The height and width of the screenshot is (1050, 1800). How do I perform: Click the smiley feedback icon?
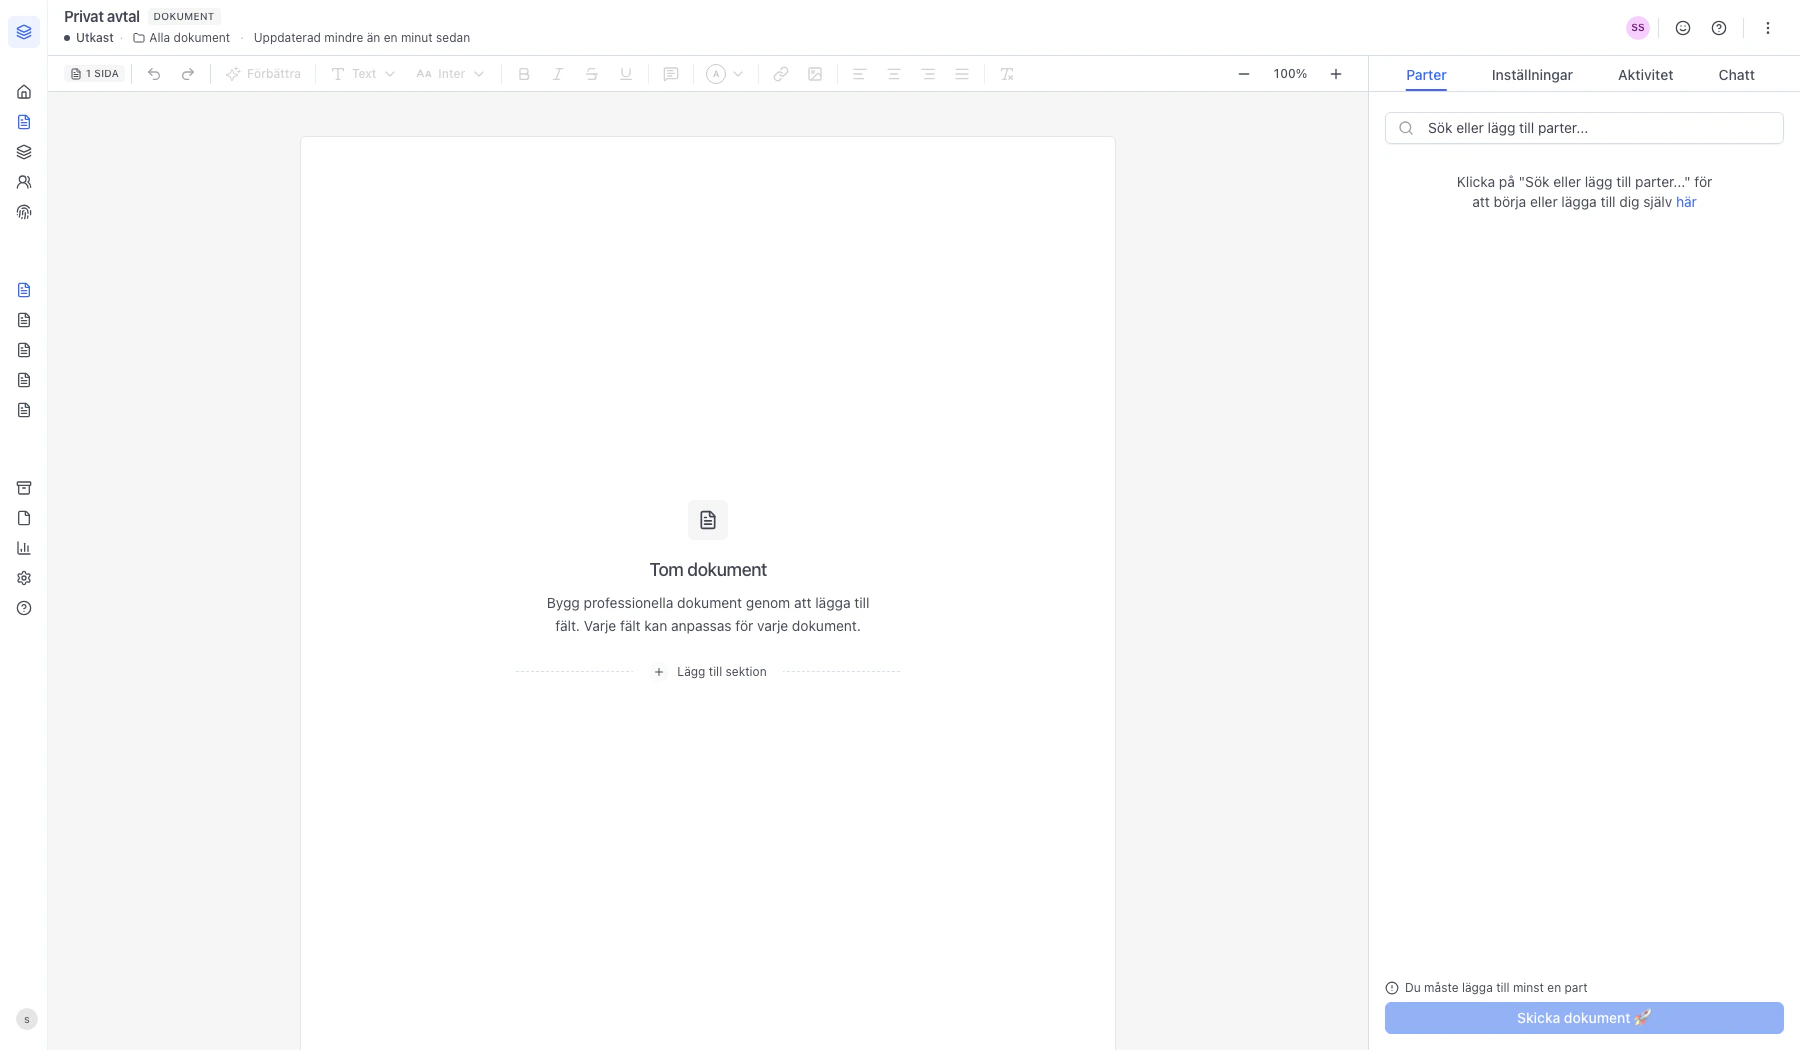pos(1683,28)
